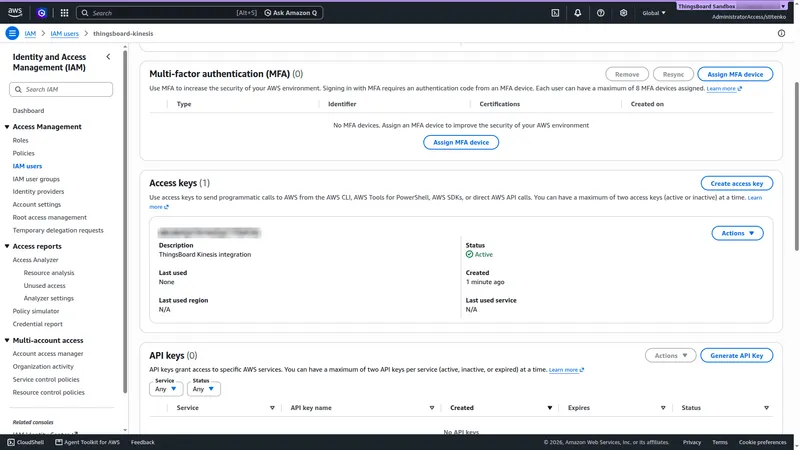The height and width of the screenshot is (450, 800).
Task: Click the centered Assign MFA device button
Action: click(x=461, y=142)
